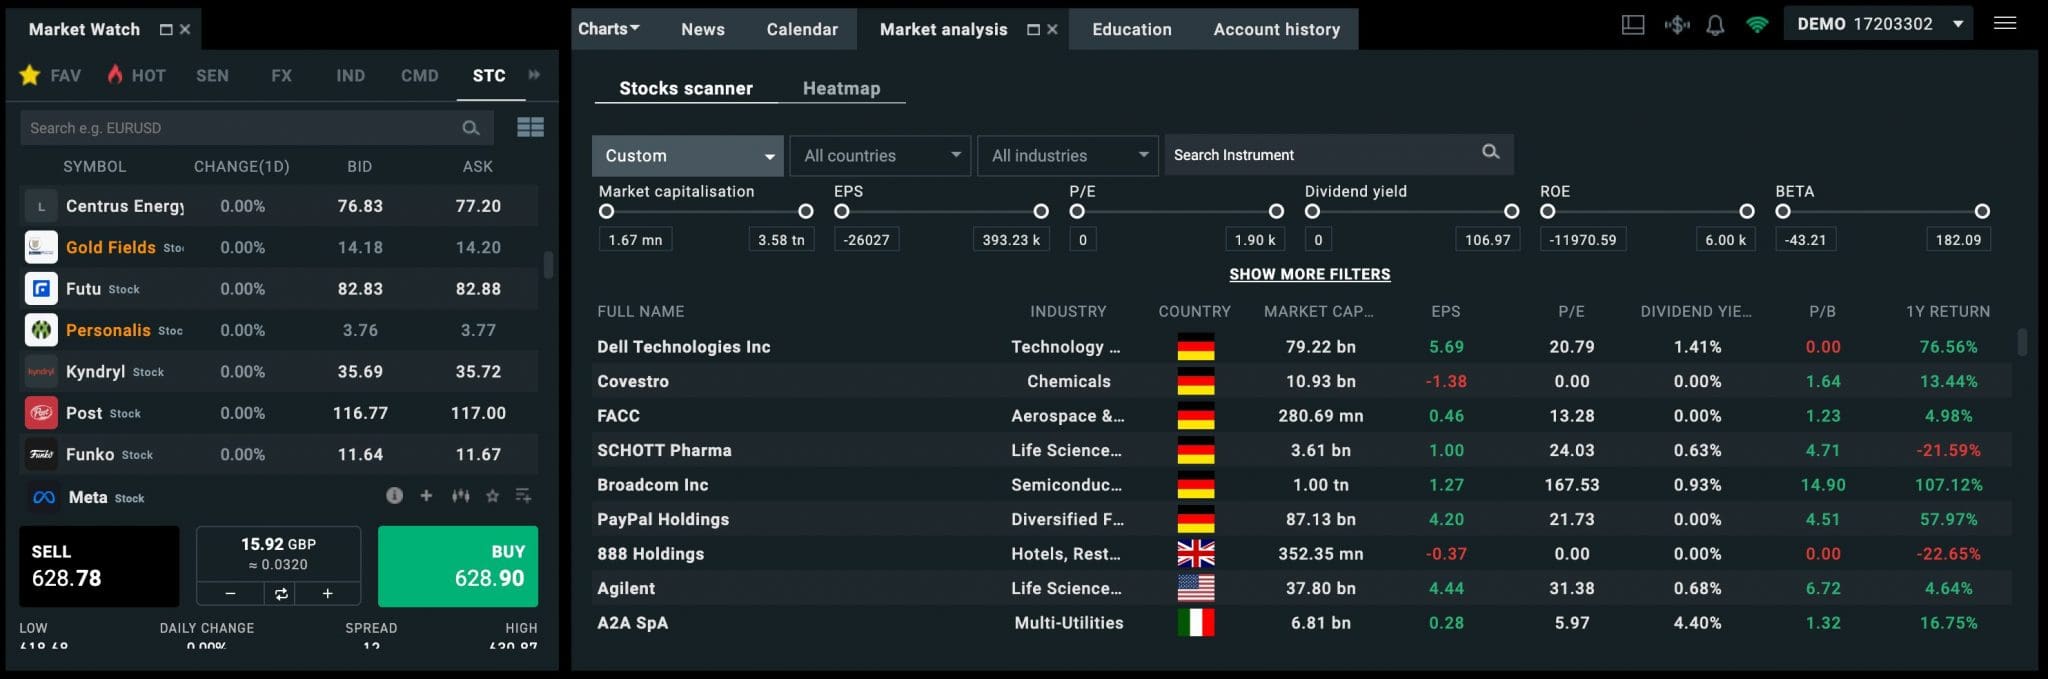Image resolution: width=2048 pixels, height=679 pixels.
Task: Grab the EPS maximum slider handle
Action: 1041,211
